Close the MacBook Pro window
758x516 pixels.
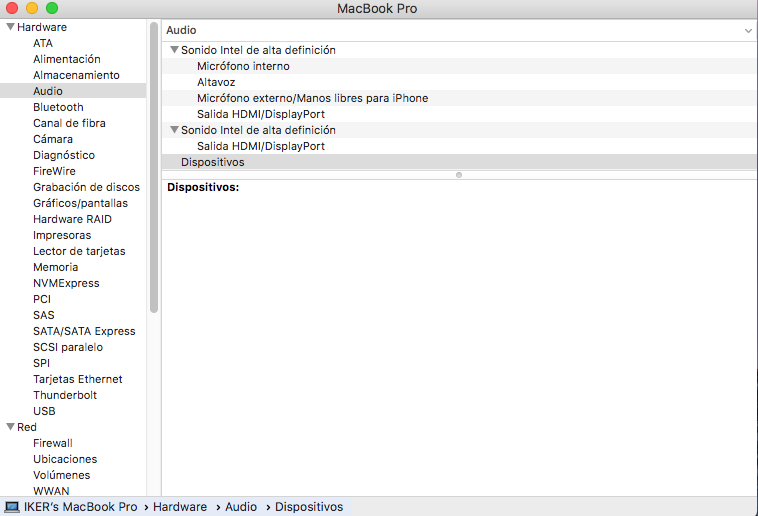[x=12, y=8]
